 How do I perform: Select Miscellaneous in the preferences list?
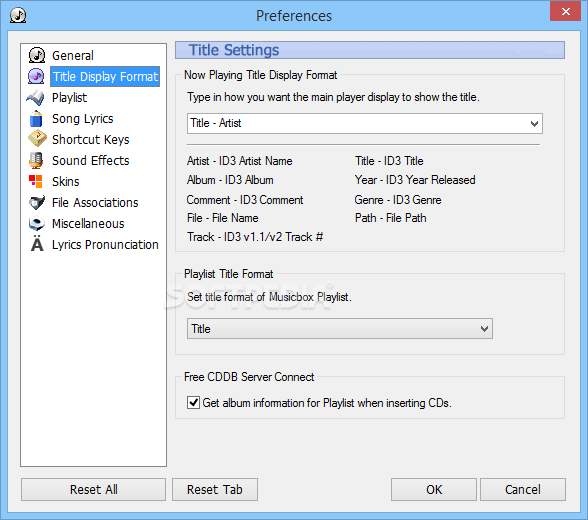coord(88,224)
